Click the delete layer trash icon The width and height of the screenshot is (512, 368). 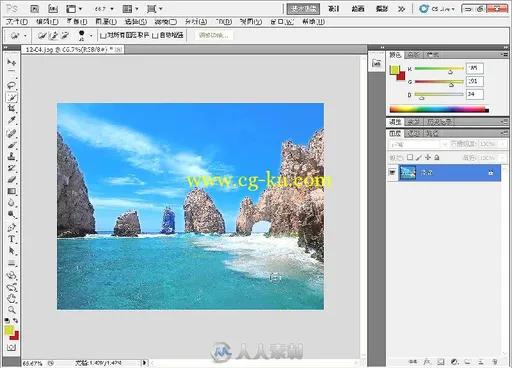(495, 361)
